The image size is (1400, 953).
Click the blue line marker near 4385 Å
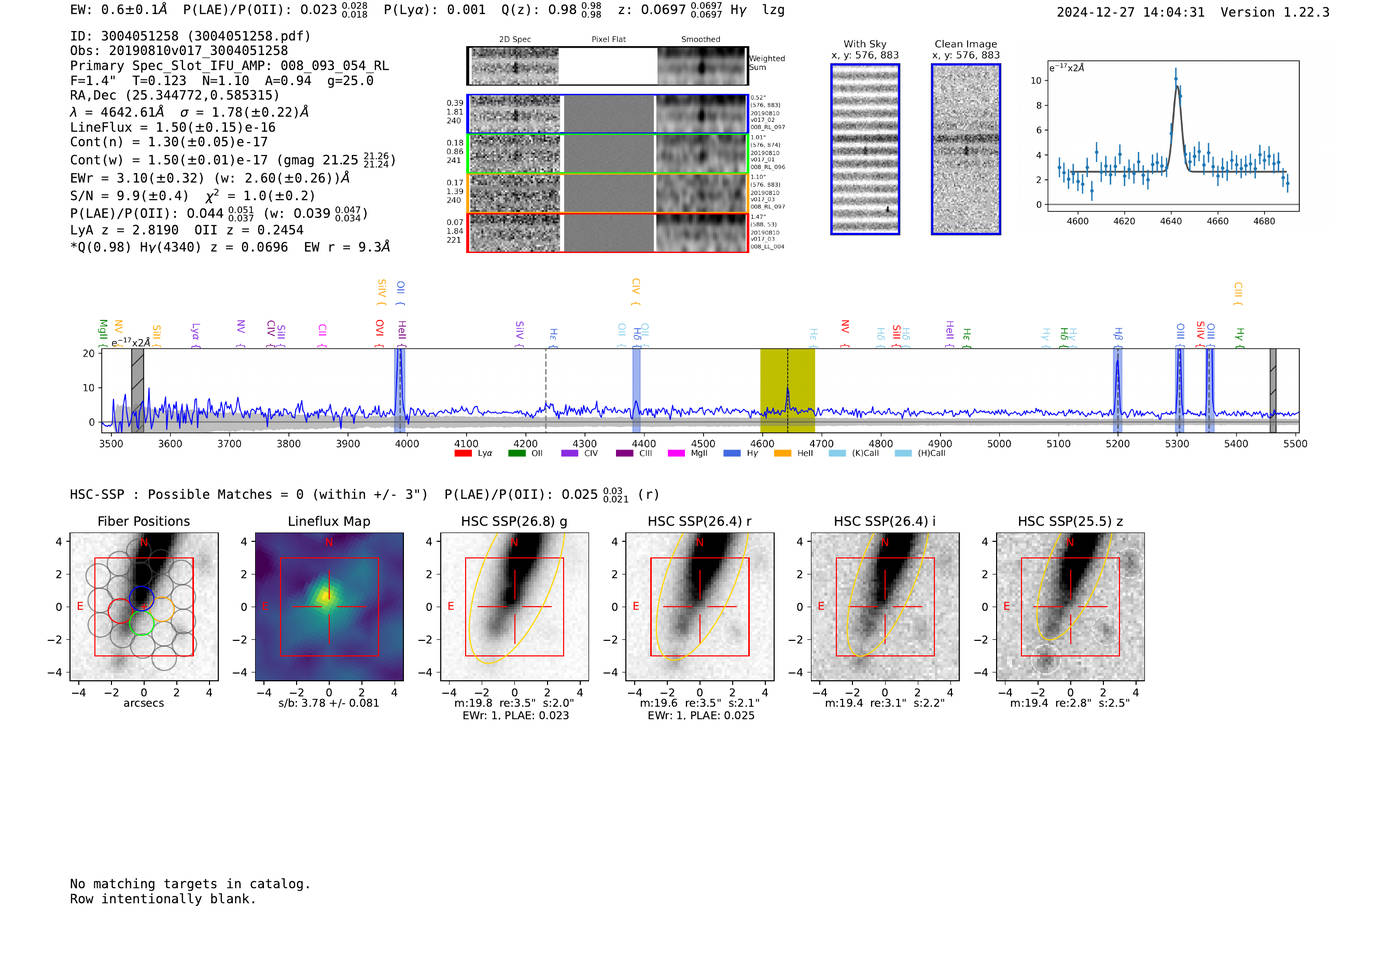(636, 390)
